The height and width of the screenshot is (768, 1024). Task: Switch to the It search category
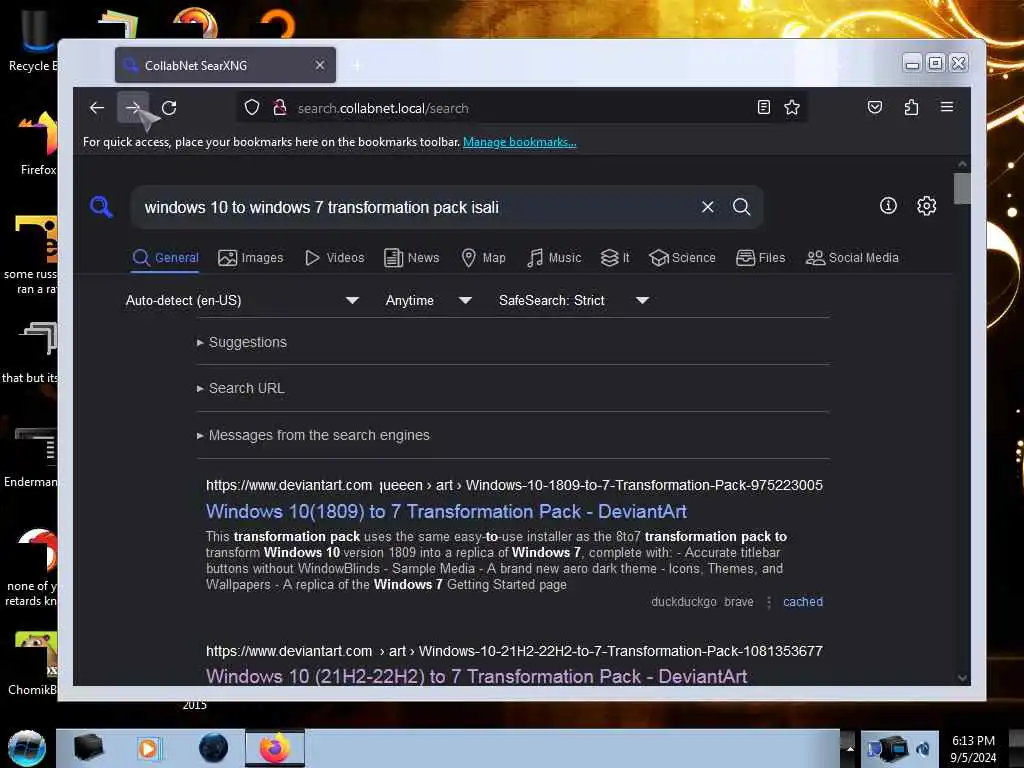click(x=615, y=257)
